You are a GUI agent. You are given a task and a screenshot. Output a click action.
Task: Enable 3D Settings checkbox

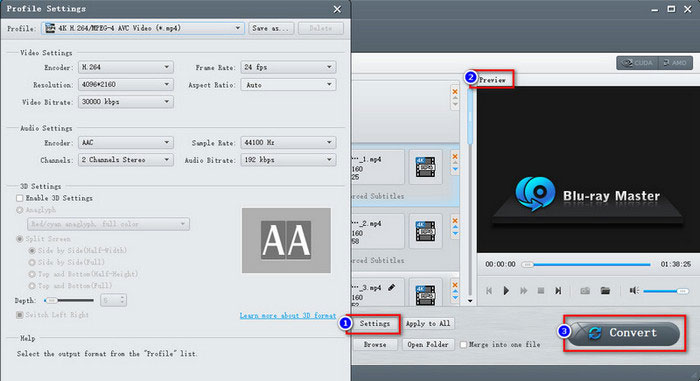(20, 198)
